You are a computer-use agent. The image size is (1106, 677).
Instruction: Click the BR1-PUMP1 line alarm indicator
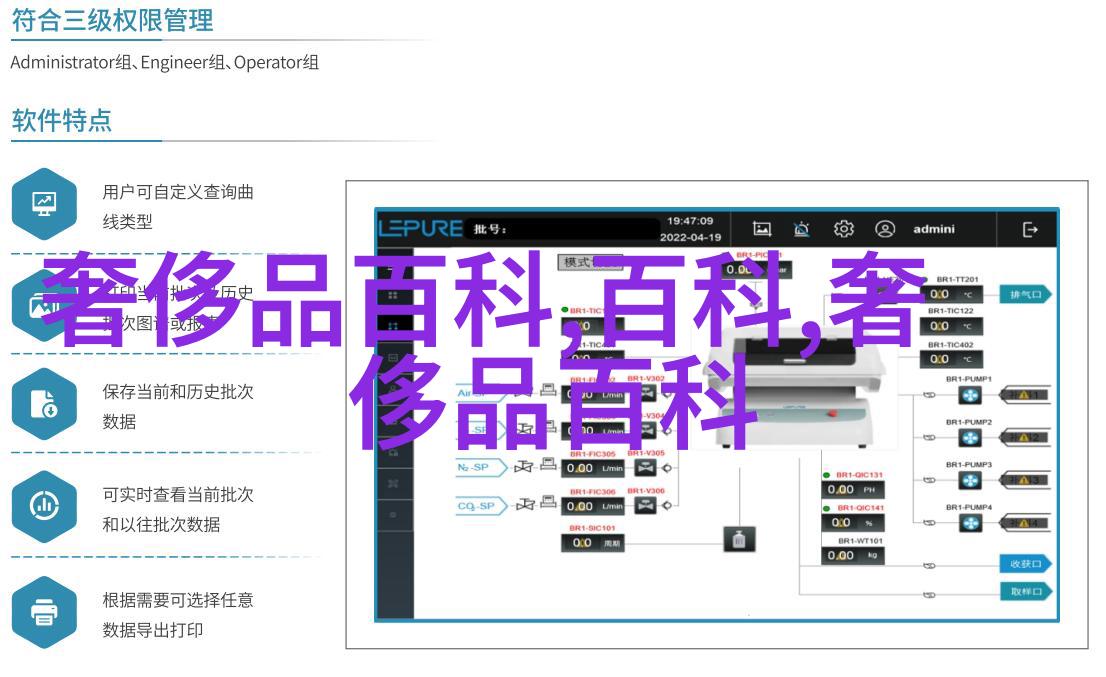[x=1025, y=396]
